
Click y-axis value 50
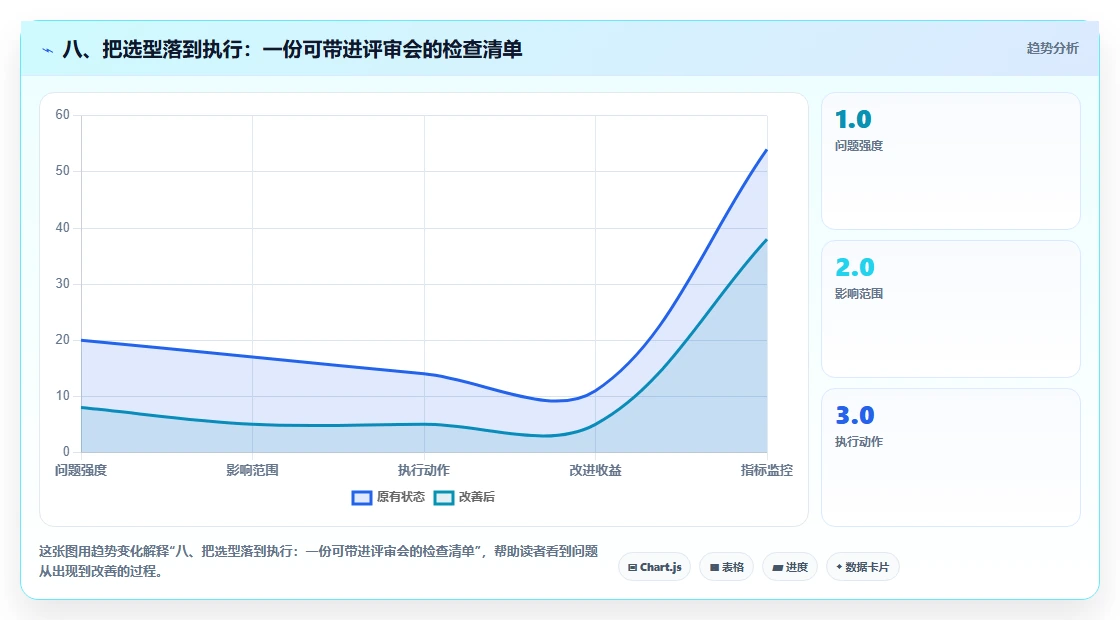tap(63, 171)
